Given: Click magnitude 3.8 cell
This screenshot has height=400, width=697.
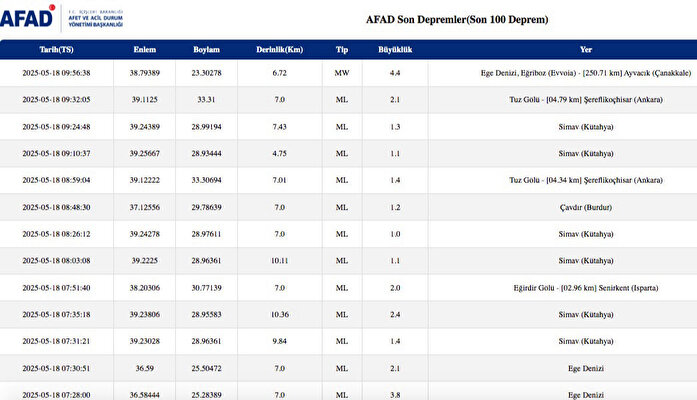Looking at the screenshot, I should pos(395,395).
